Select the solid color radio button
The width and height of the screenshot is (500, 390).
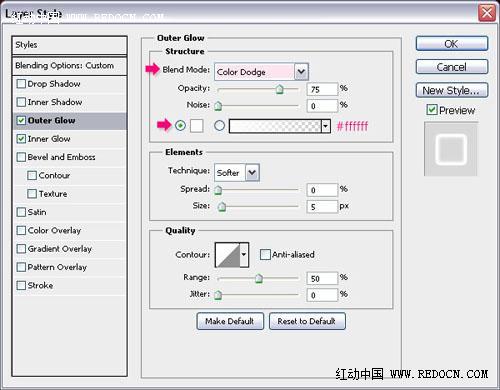pos(180,126)
